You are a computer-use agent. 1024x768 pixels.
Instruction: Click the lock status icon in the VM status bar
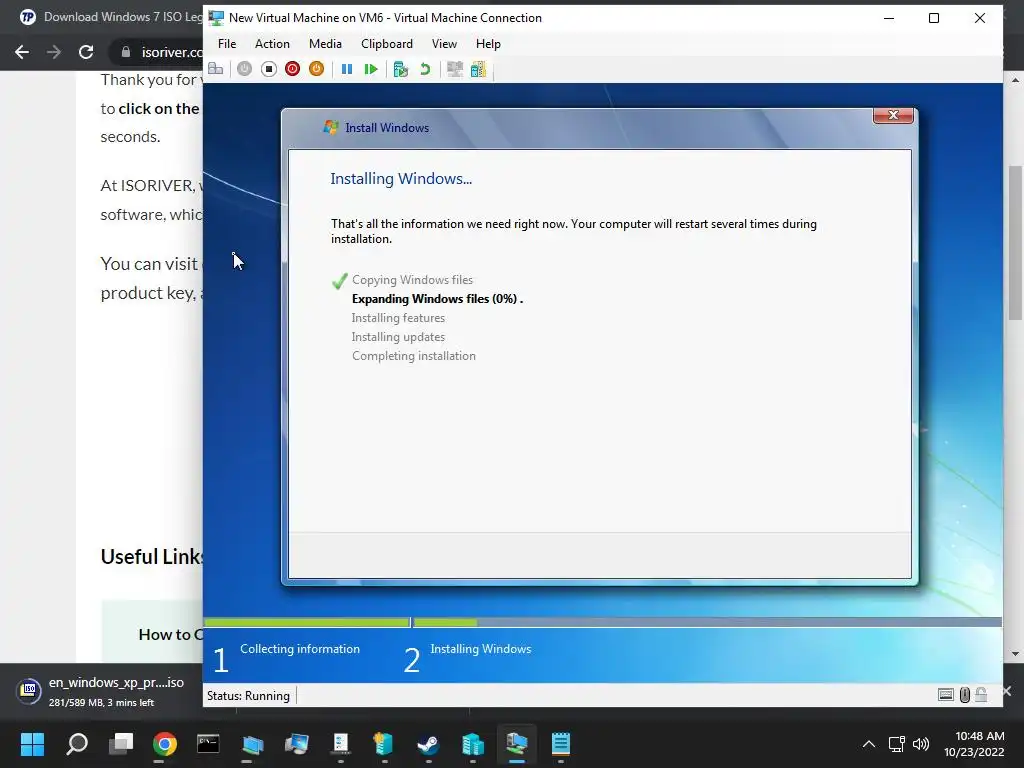[x=981, y=694]
